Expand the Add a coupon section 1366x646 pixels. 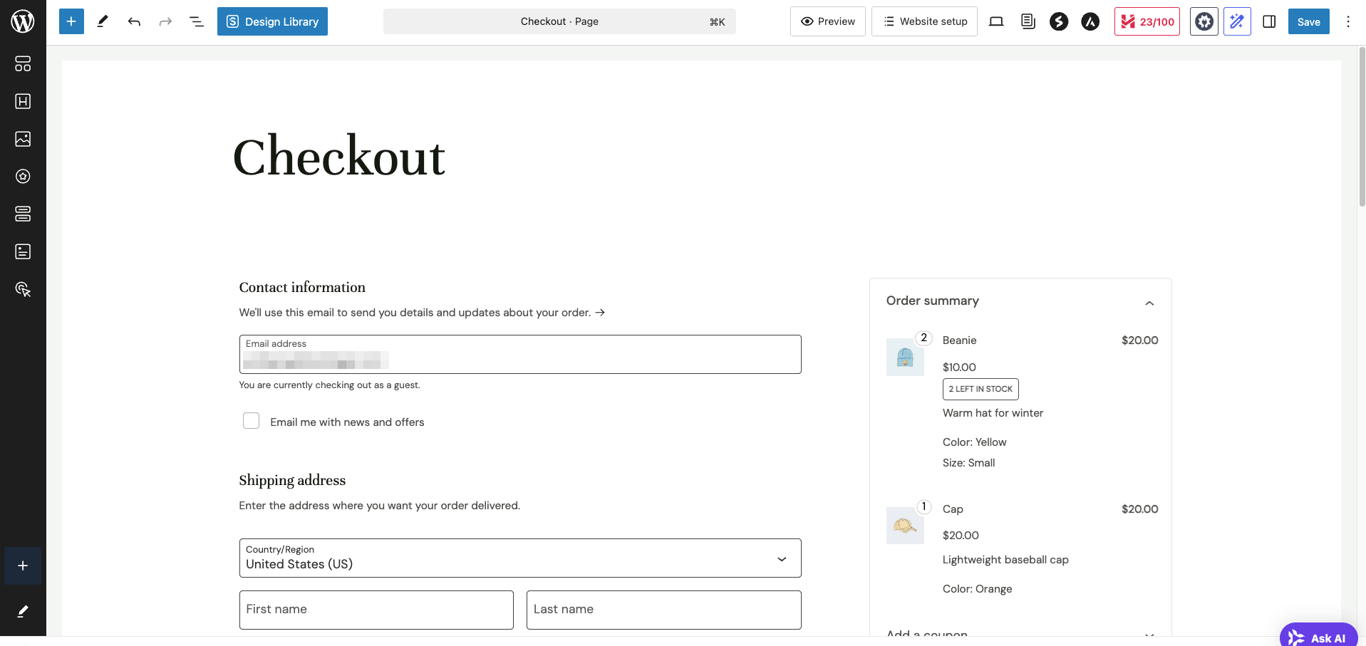pyautogui.click(x=1149, y=634)
